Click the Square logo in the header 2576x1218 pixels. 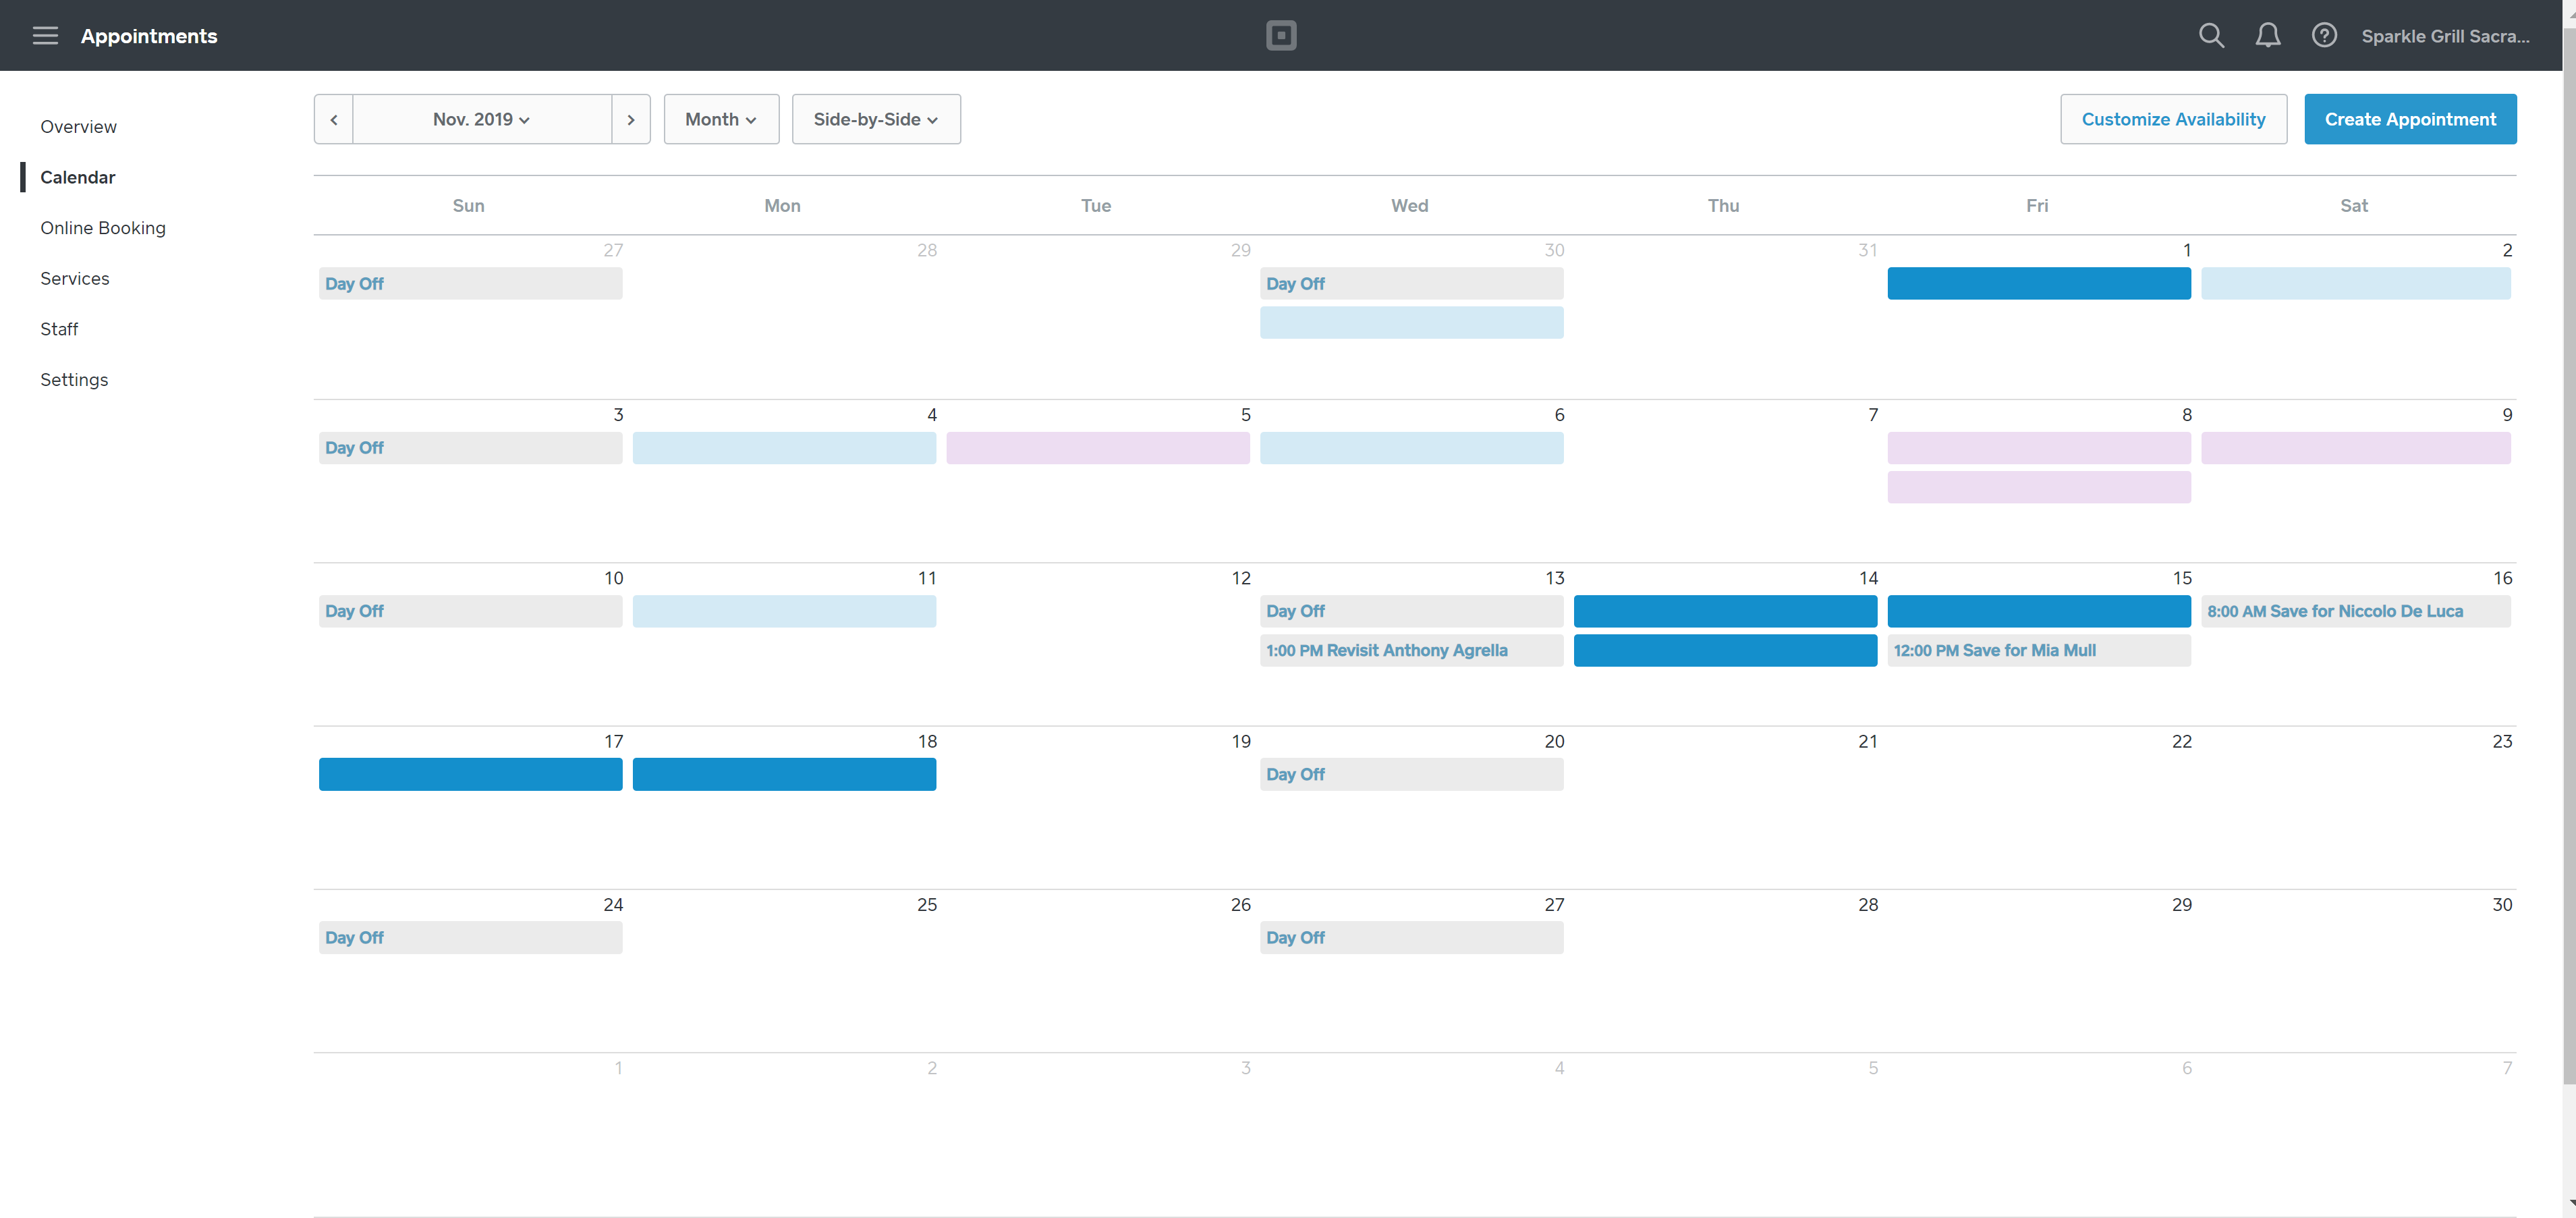(x=1281, y=35)
